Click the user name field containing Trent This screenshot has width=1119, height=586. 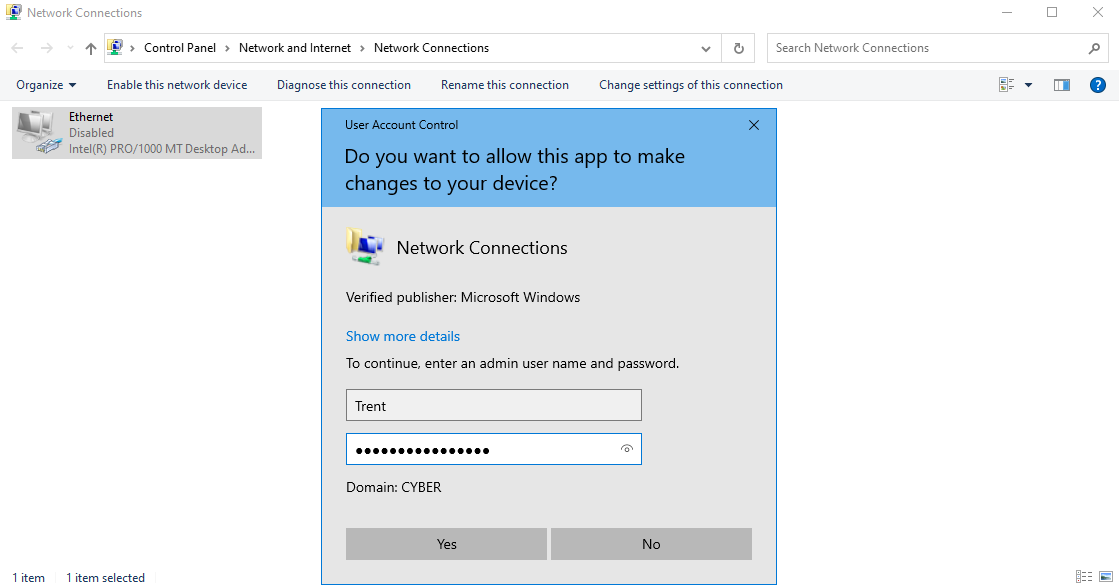pos(493,406)
